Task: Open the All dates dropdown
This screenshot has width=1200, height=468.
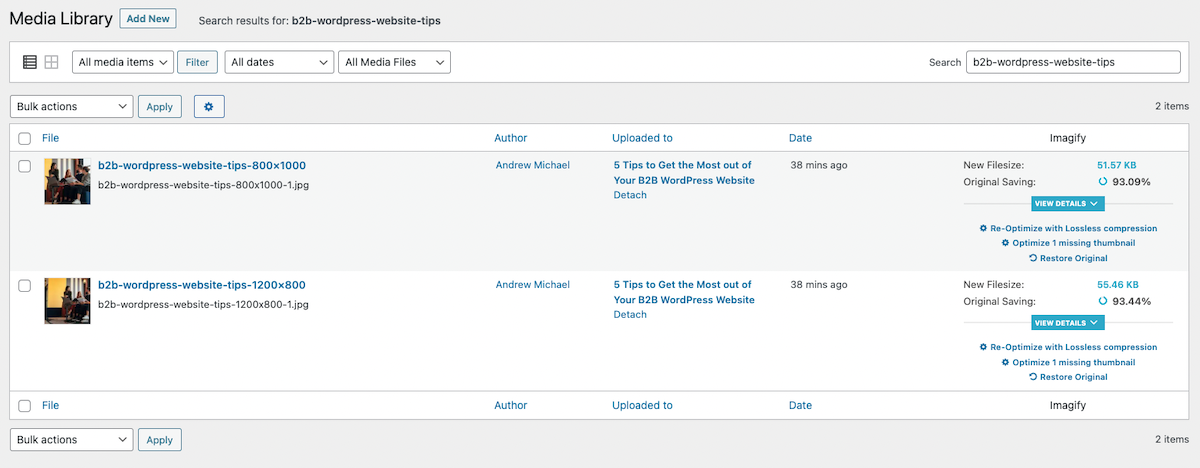Action: tap(279, 62)
